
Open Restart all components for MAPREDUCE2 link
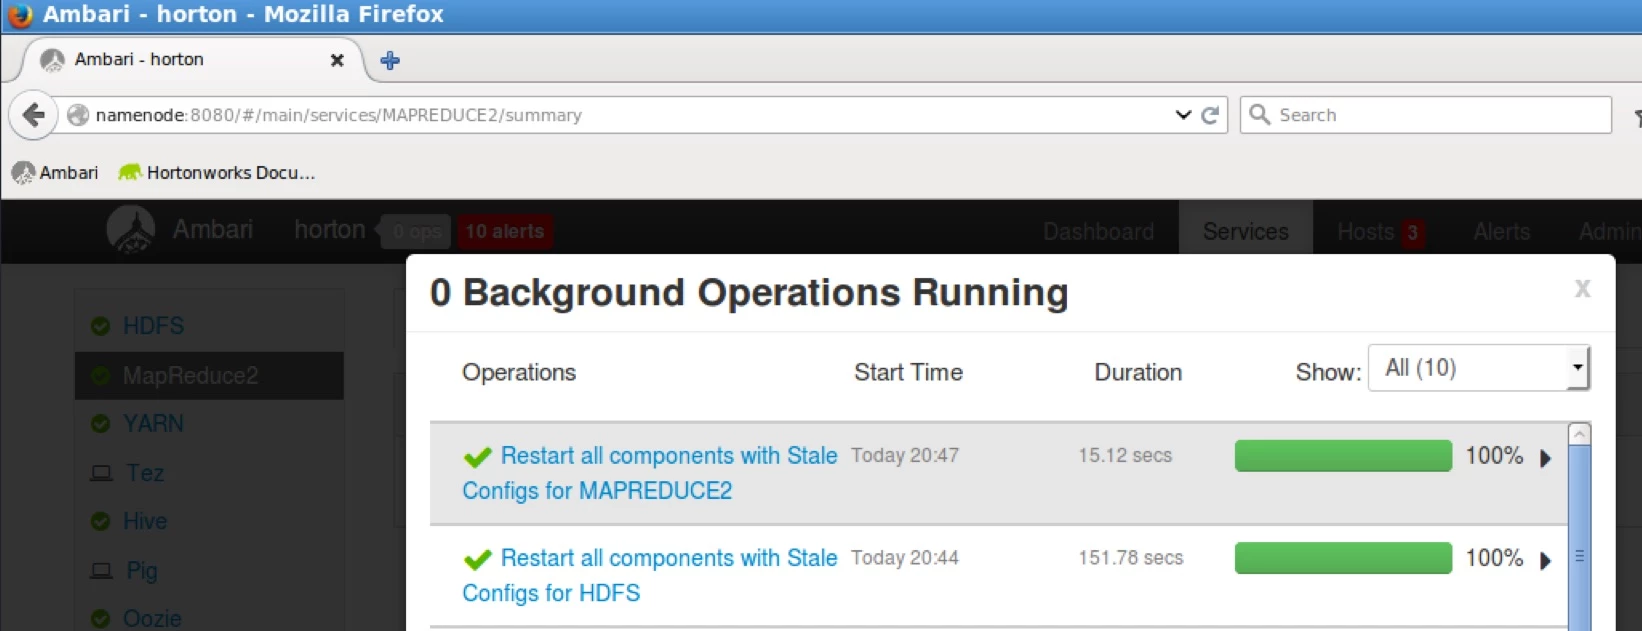[650, 473]
